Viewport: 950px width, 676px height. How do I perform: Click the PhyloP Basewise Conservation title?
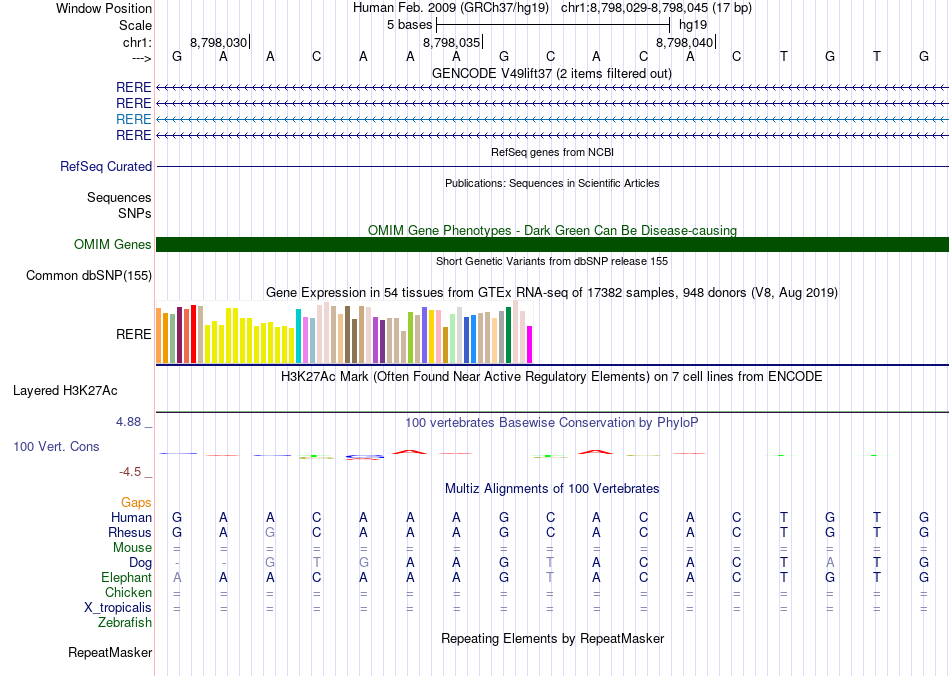pos(552,423)
